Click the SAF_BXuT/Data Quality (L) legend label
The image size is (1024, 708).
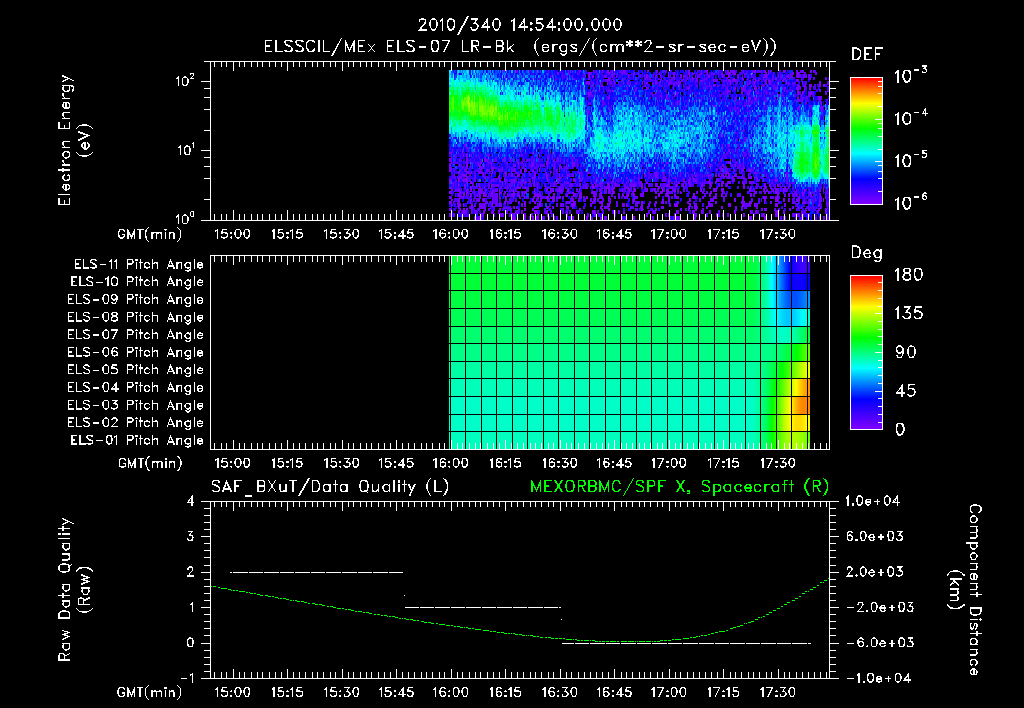pos(330,487)
